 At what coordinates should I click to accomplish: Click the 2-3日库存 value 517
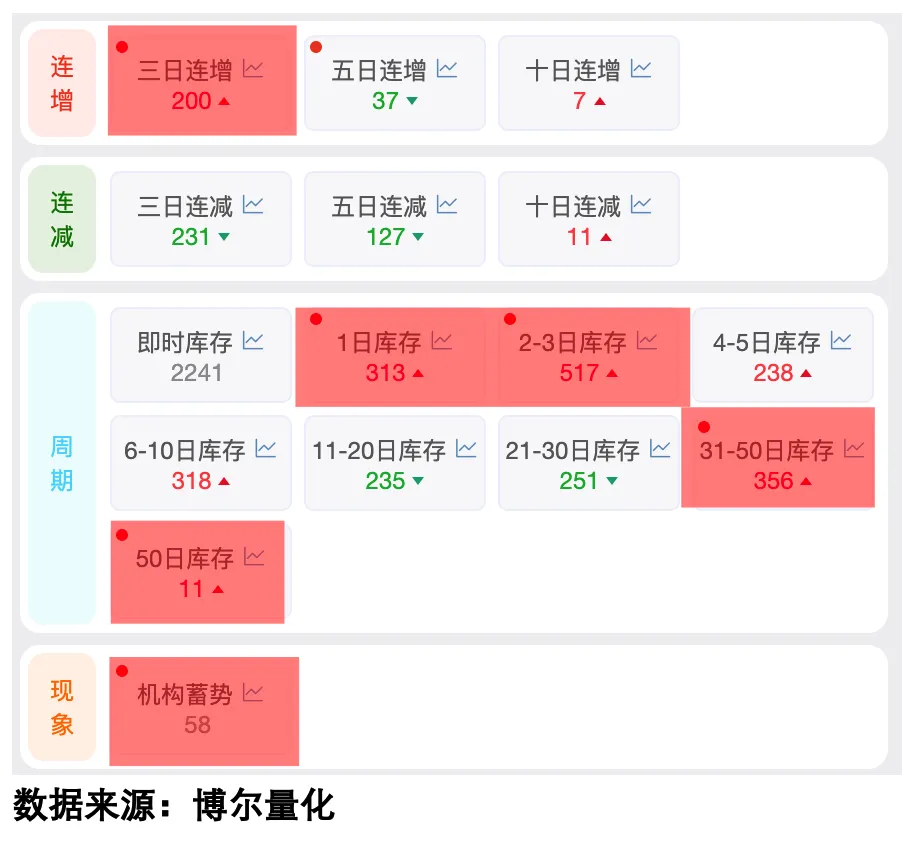tap(579, 373)
